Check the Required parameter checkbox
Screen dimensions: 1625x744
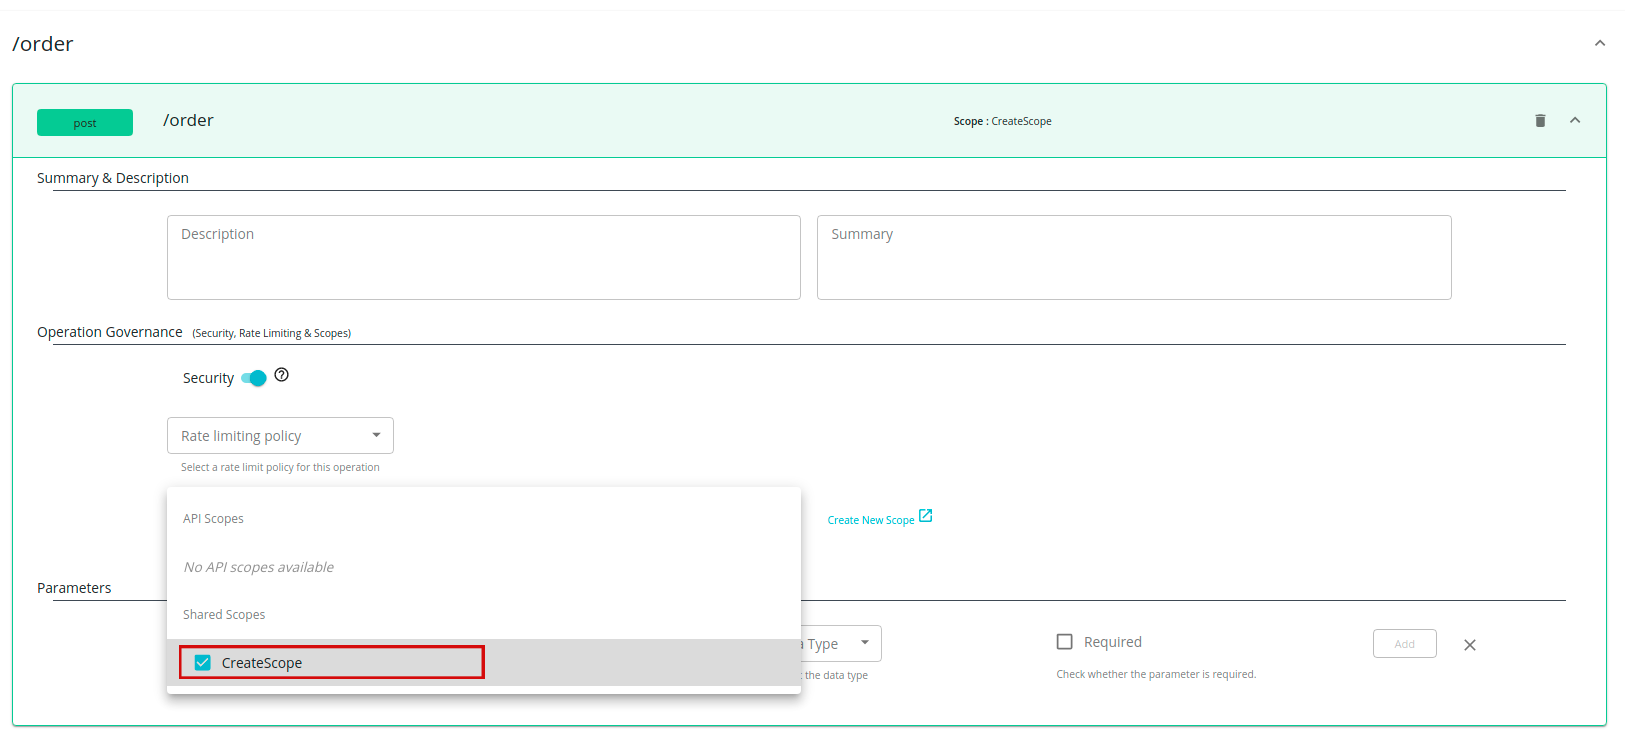[x=1065, y=642]
